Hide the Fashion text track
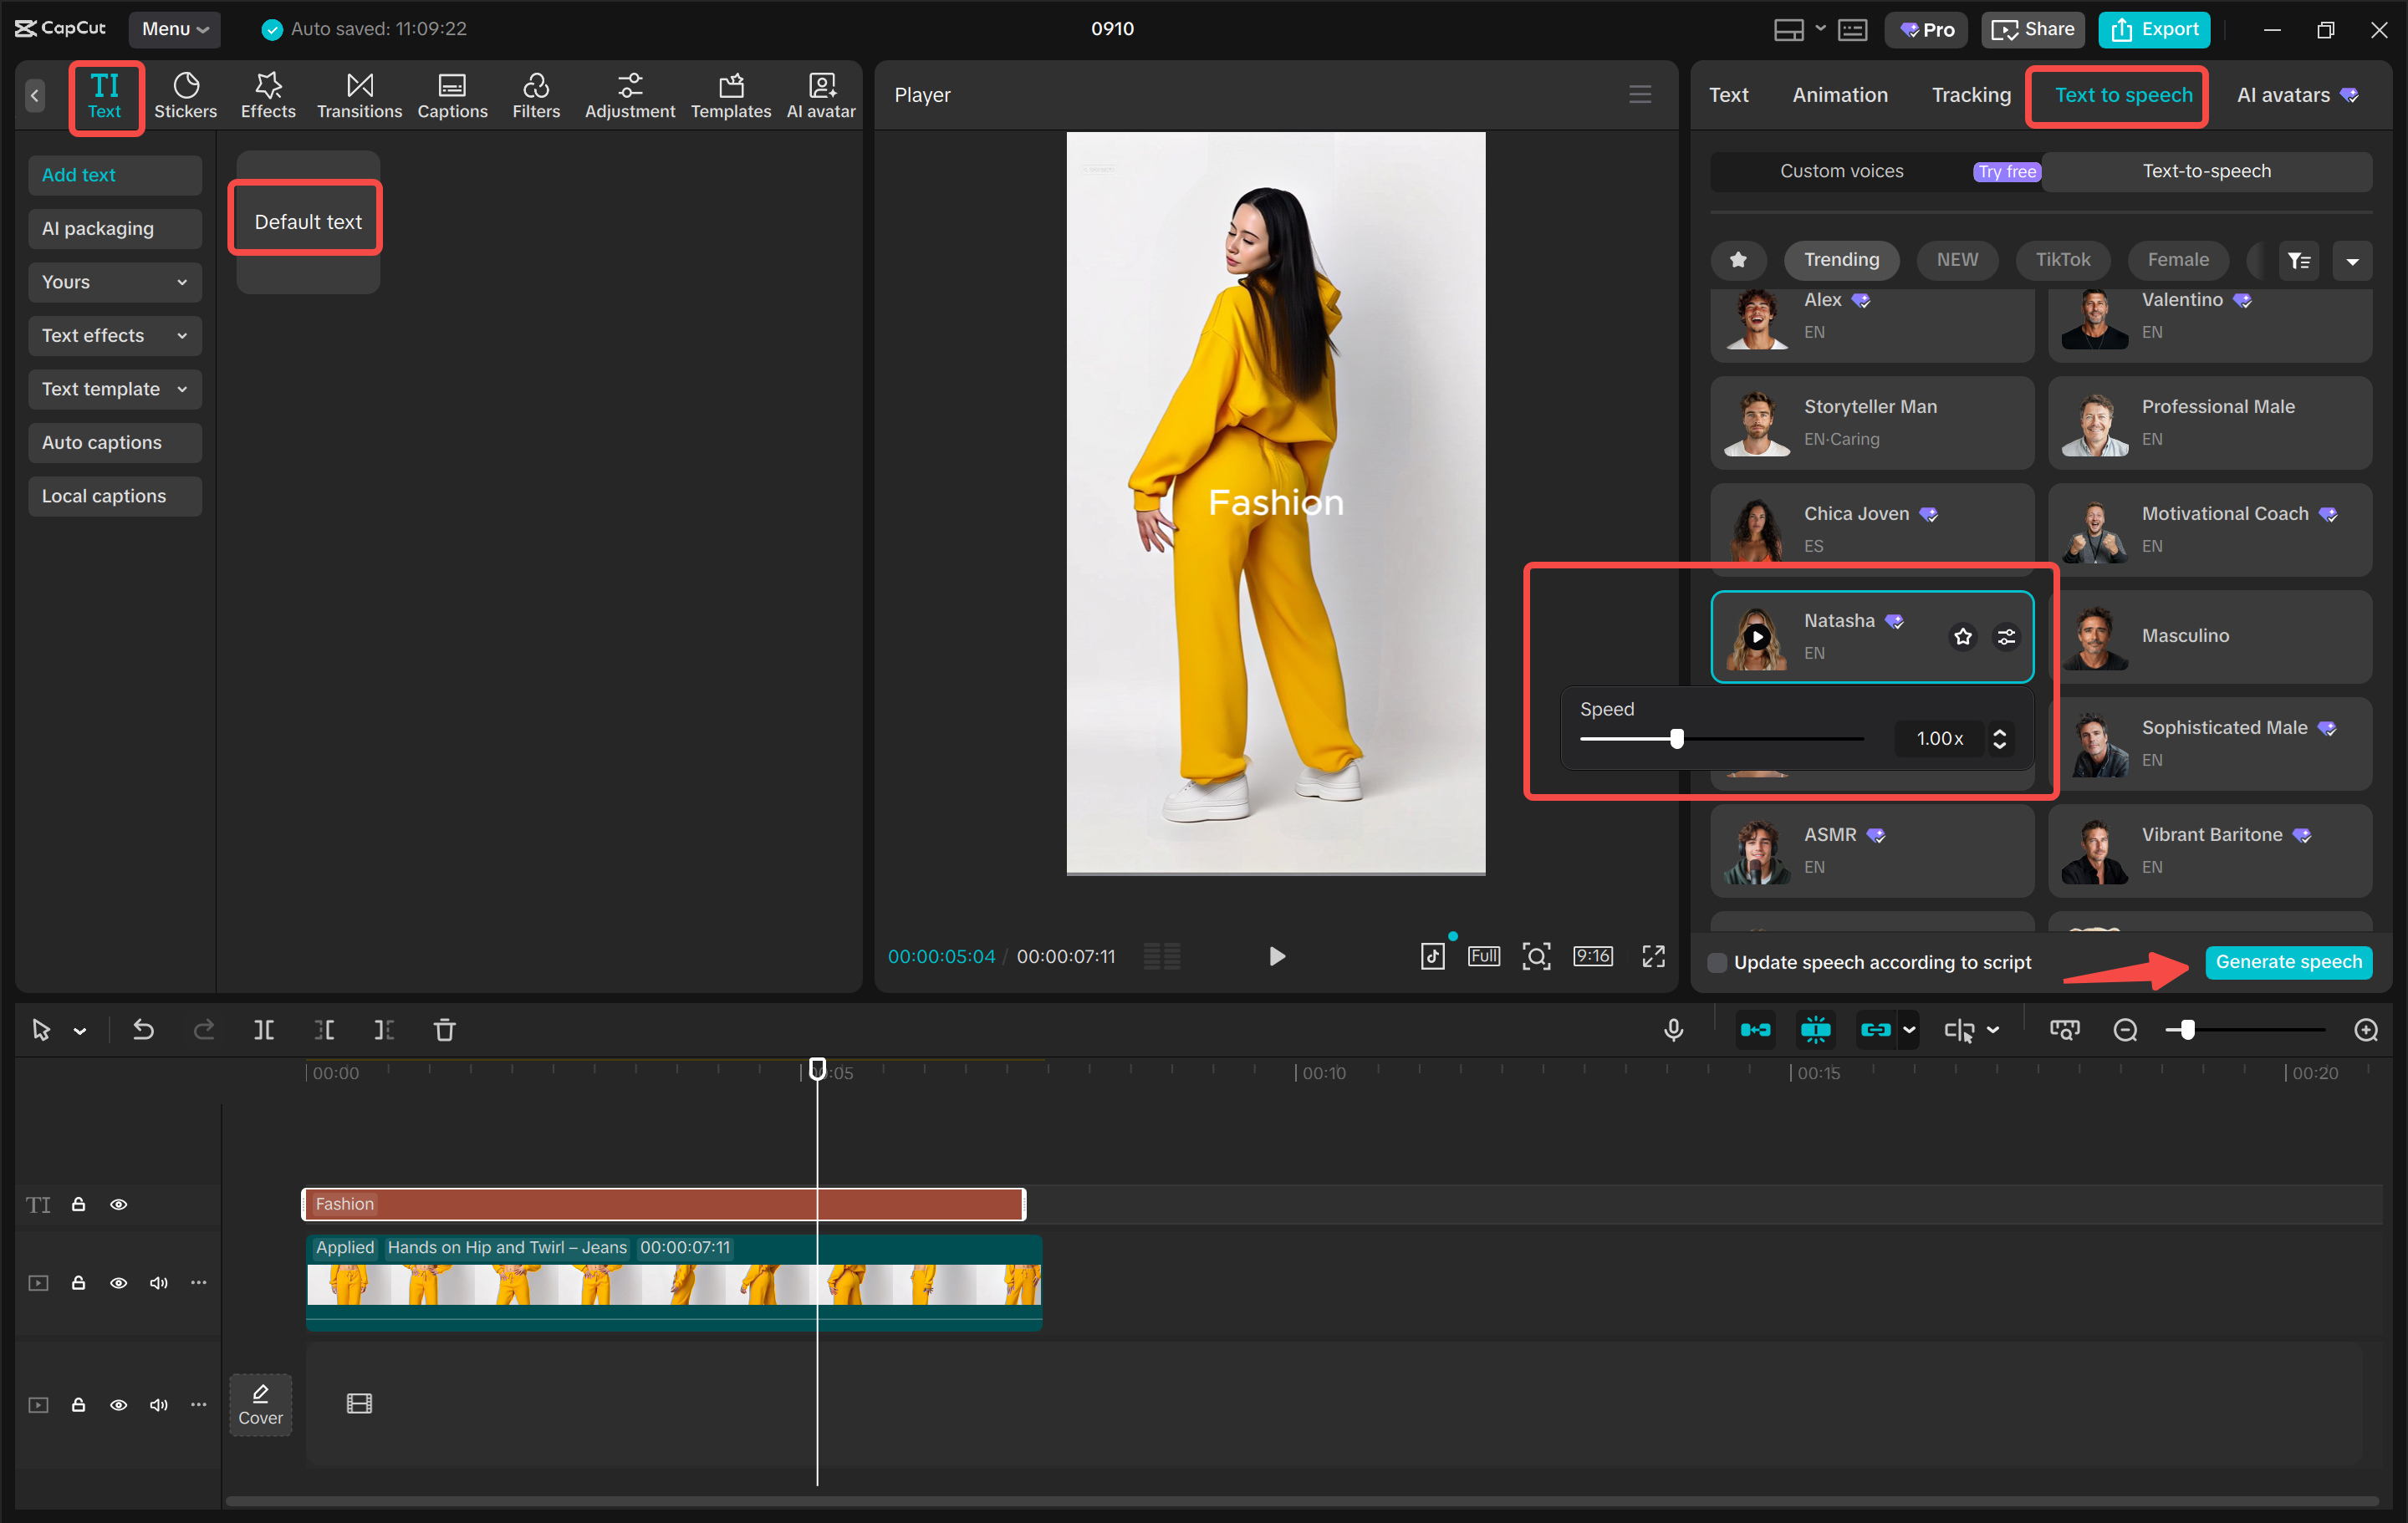 pyautogui.click(x=119, y=1204)
